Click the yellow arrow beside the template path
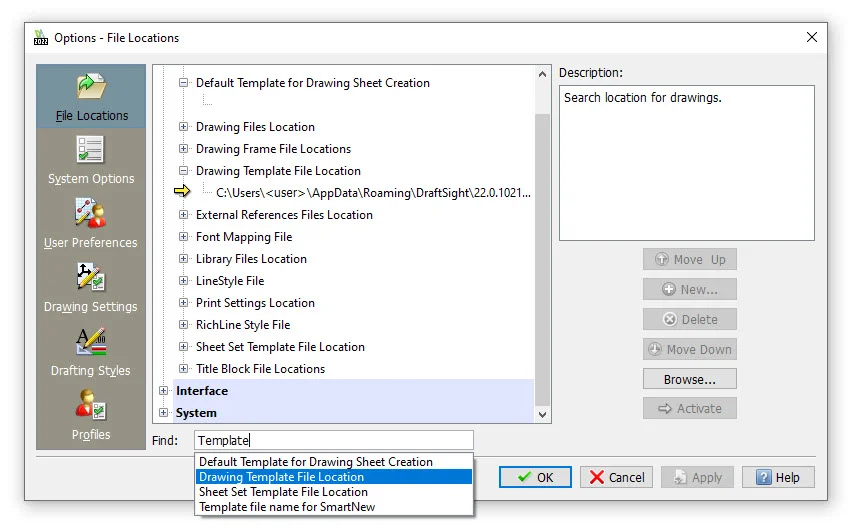 coord(181,192)
